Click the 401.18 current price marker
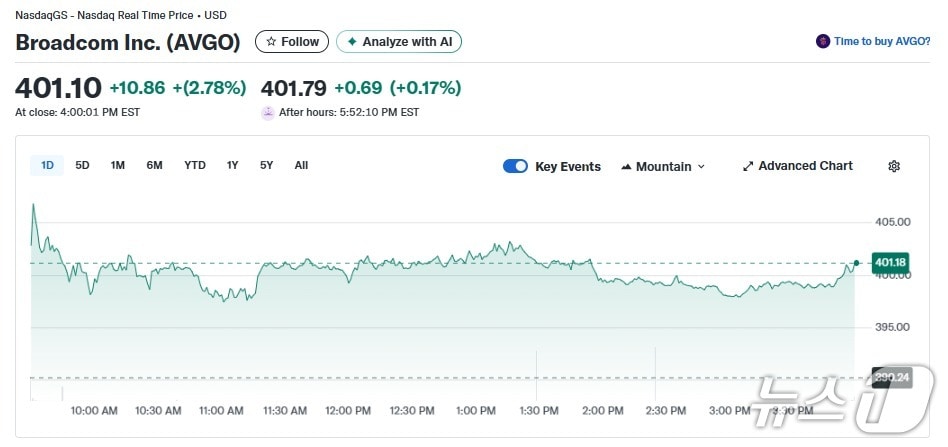948x447 pixels. pos(889,262)
